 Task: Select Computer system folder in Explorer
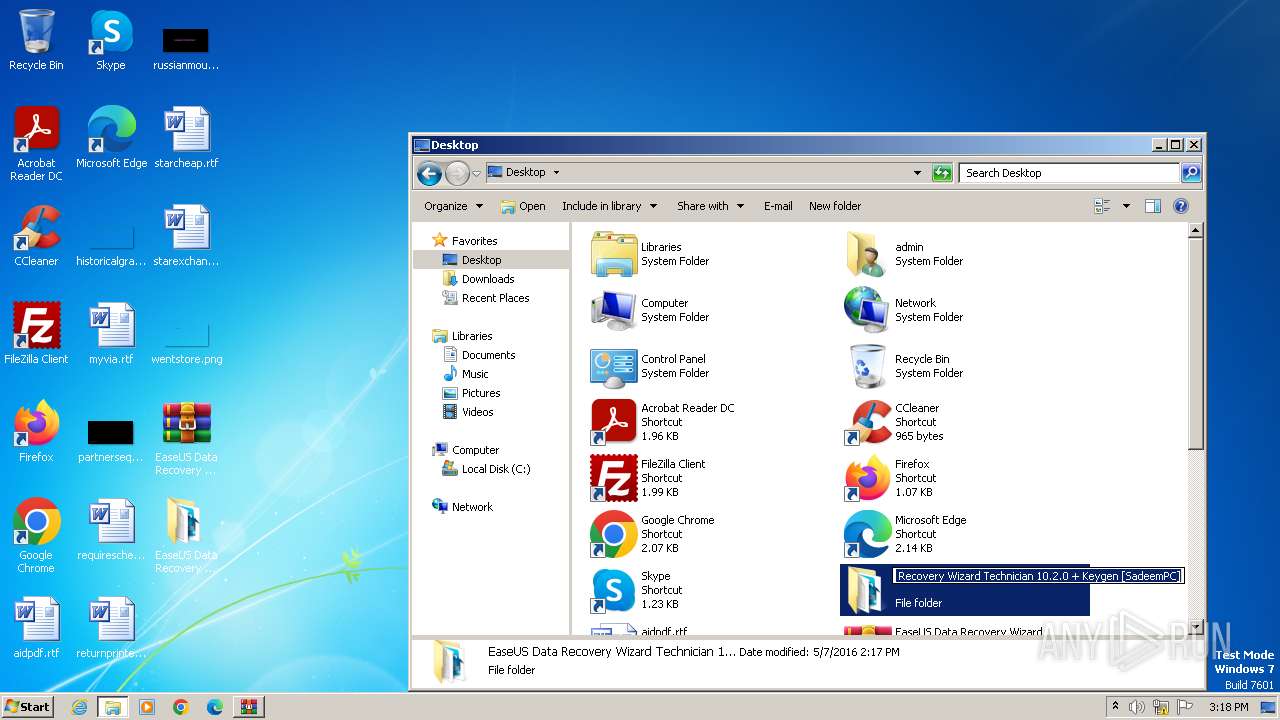coord(650,310)
